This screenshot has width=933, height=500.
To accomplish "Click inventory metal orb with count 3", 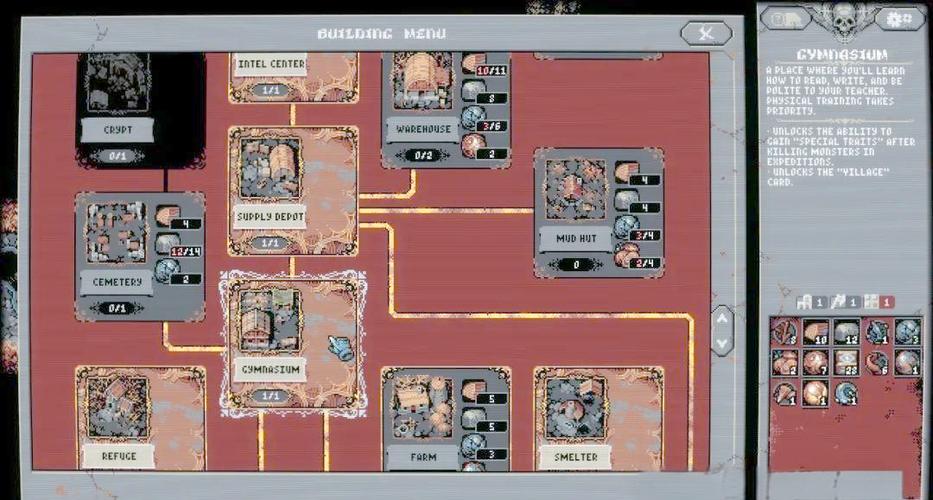I will pos(908,332).
